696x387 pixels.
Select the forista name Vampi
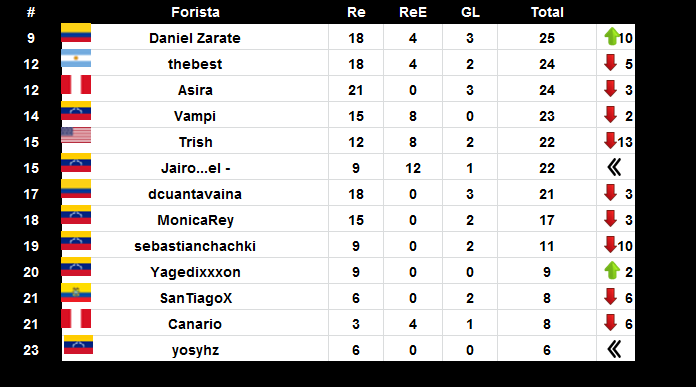[x=195, y=116]
